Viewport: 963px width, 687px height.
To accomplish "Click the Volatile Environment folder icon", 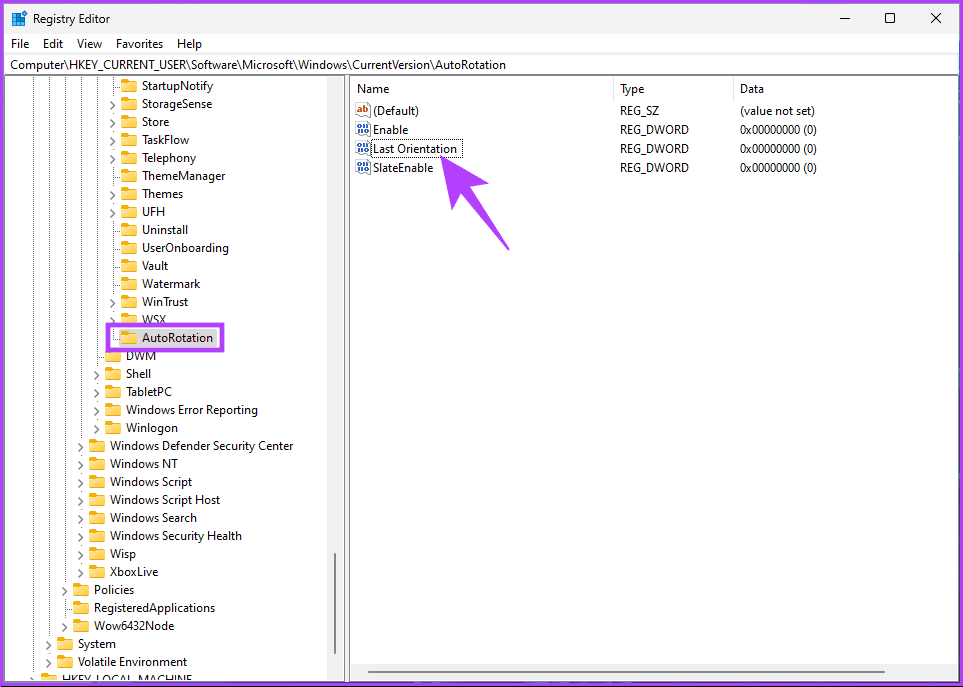I will click(x=65, y=662).
